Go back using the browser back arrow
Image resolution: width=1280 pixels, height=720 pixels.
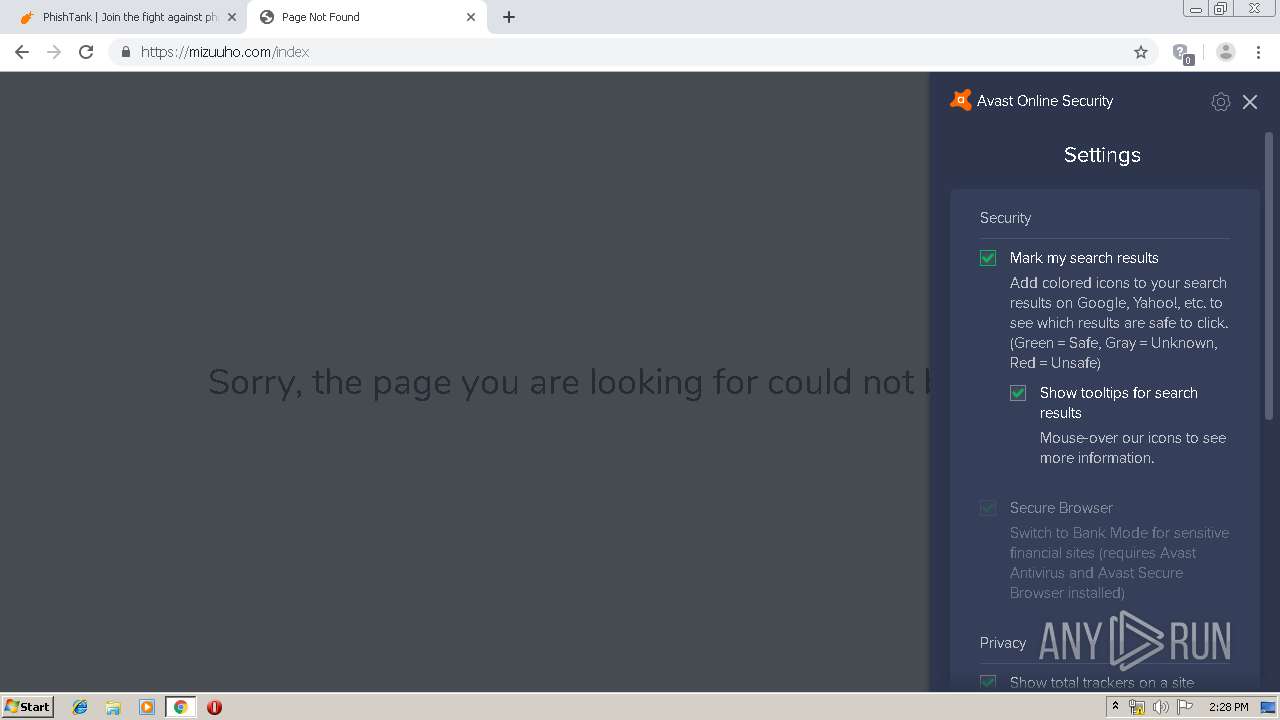22,52
